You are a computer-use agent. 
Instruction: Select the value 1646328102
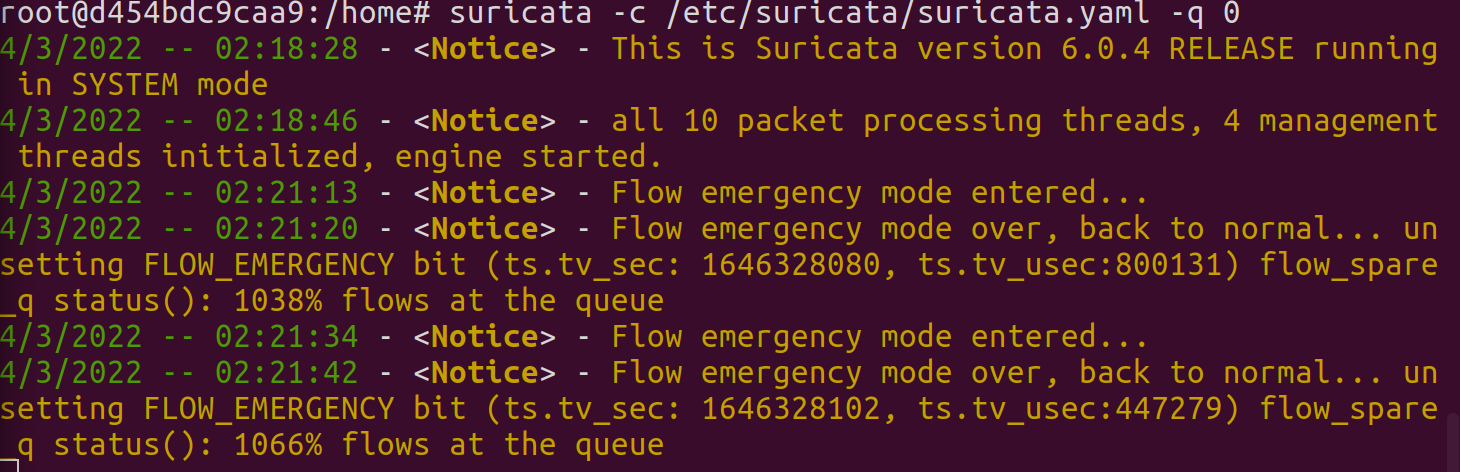791,409
